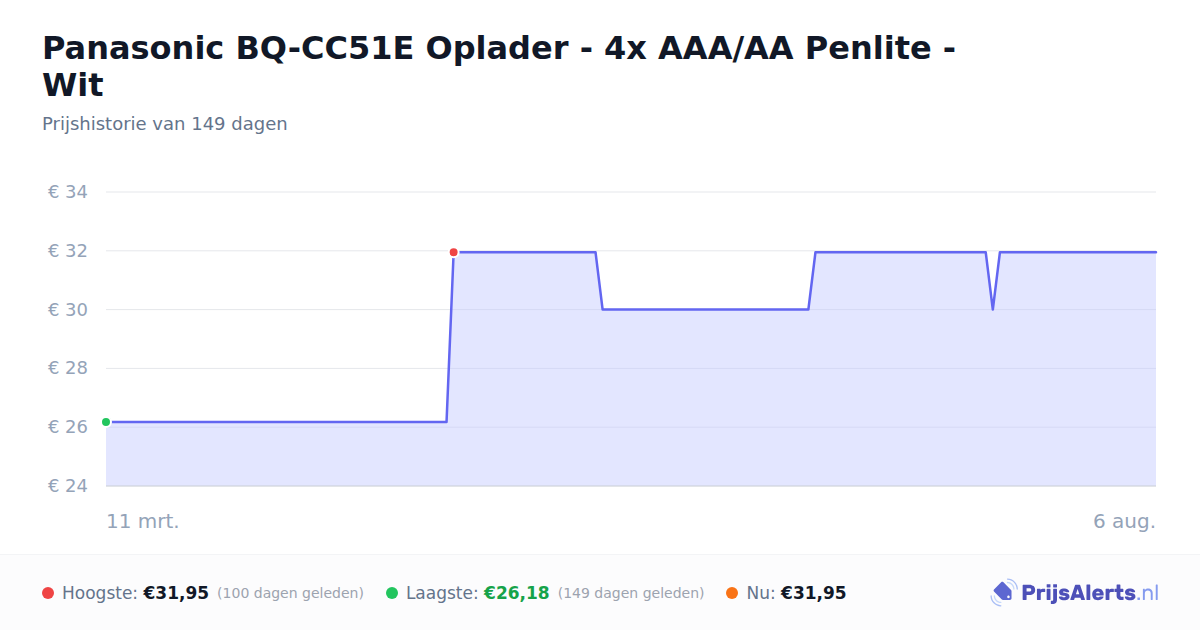Click the 100 dagen geleden note
Viewport: 1200px width, 630px height.
pos(290,593)
